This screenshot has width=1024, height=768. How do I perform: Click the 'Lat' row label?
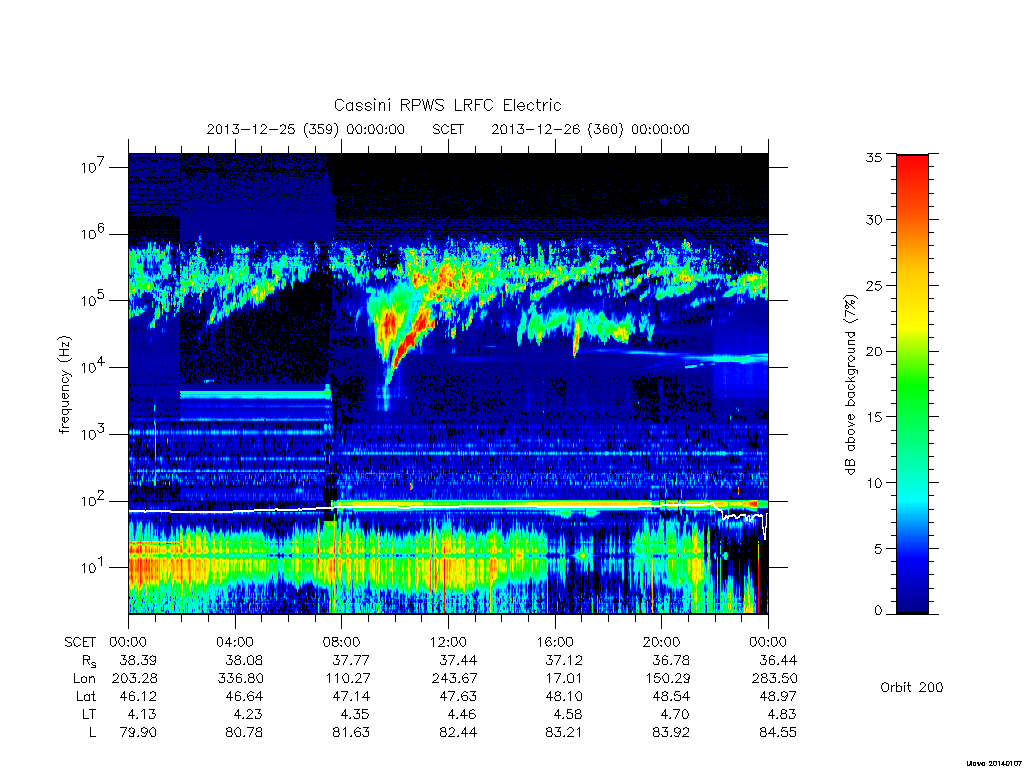click(x=86, y=696)
